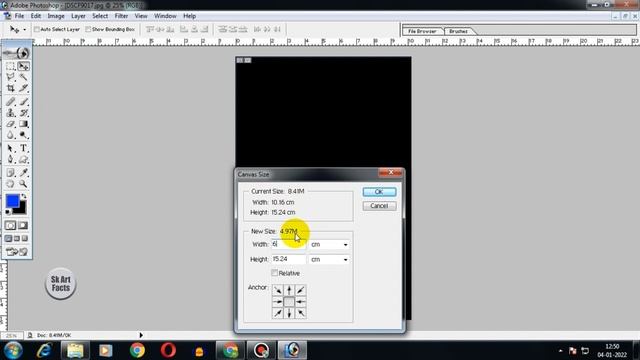This screenshot has width=640, height=360.
Task: Select the Eyedropper tool
Action: [23, 173]
